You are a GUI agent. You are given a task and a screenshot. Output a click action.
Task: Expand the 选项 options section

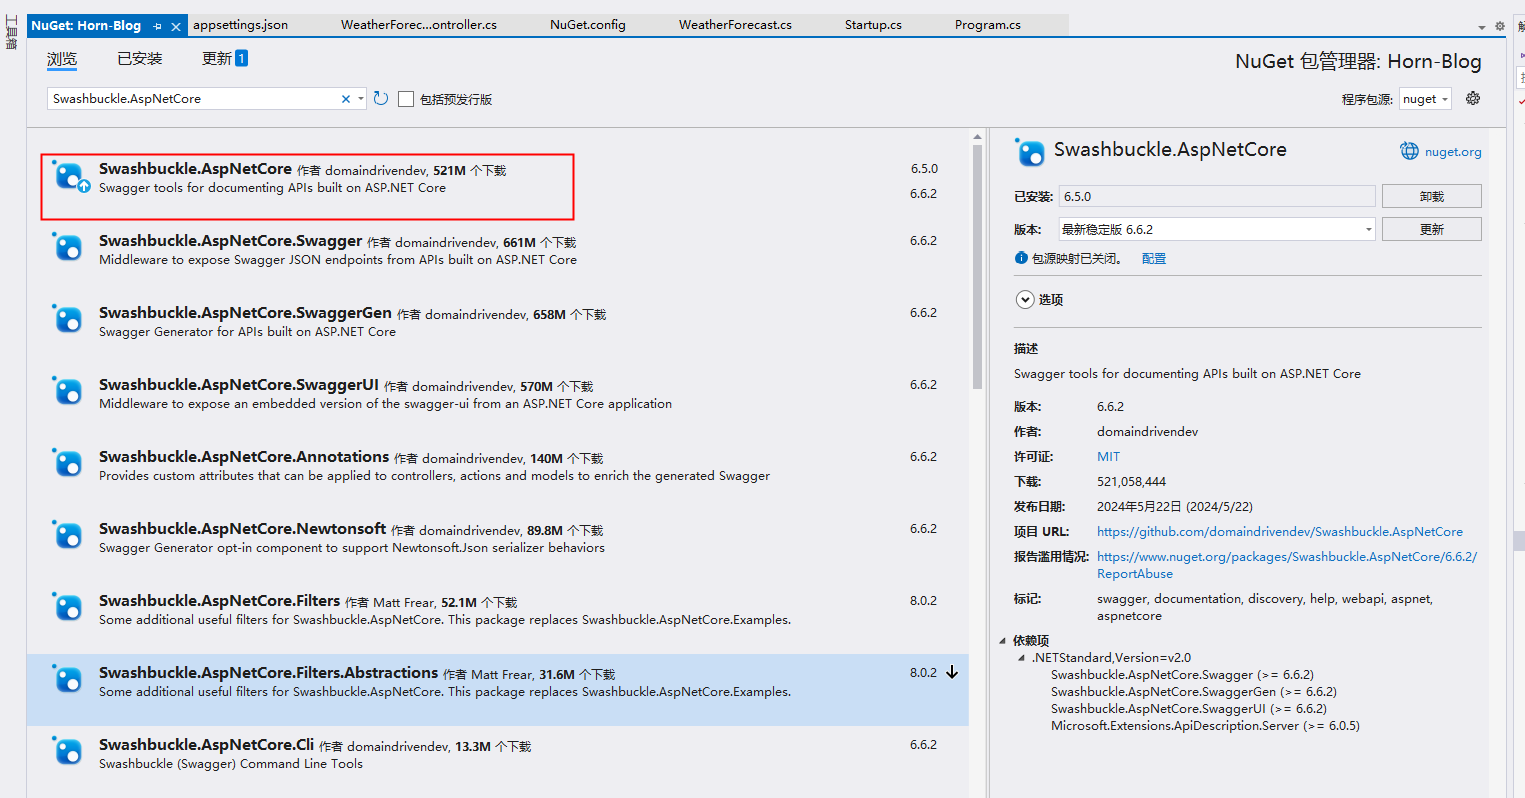1025,299
